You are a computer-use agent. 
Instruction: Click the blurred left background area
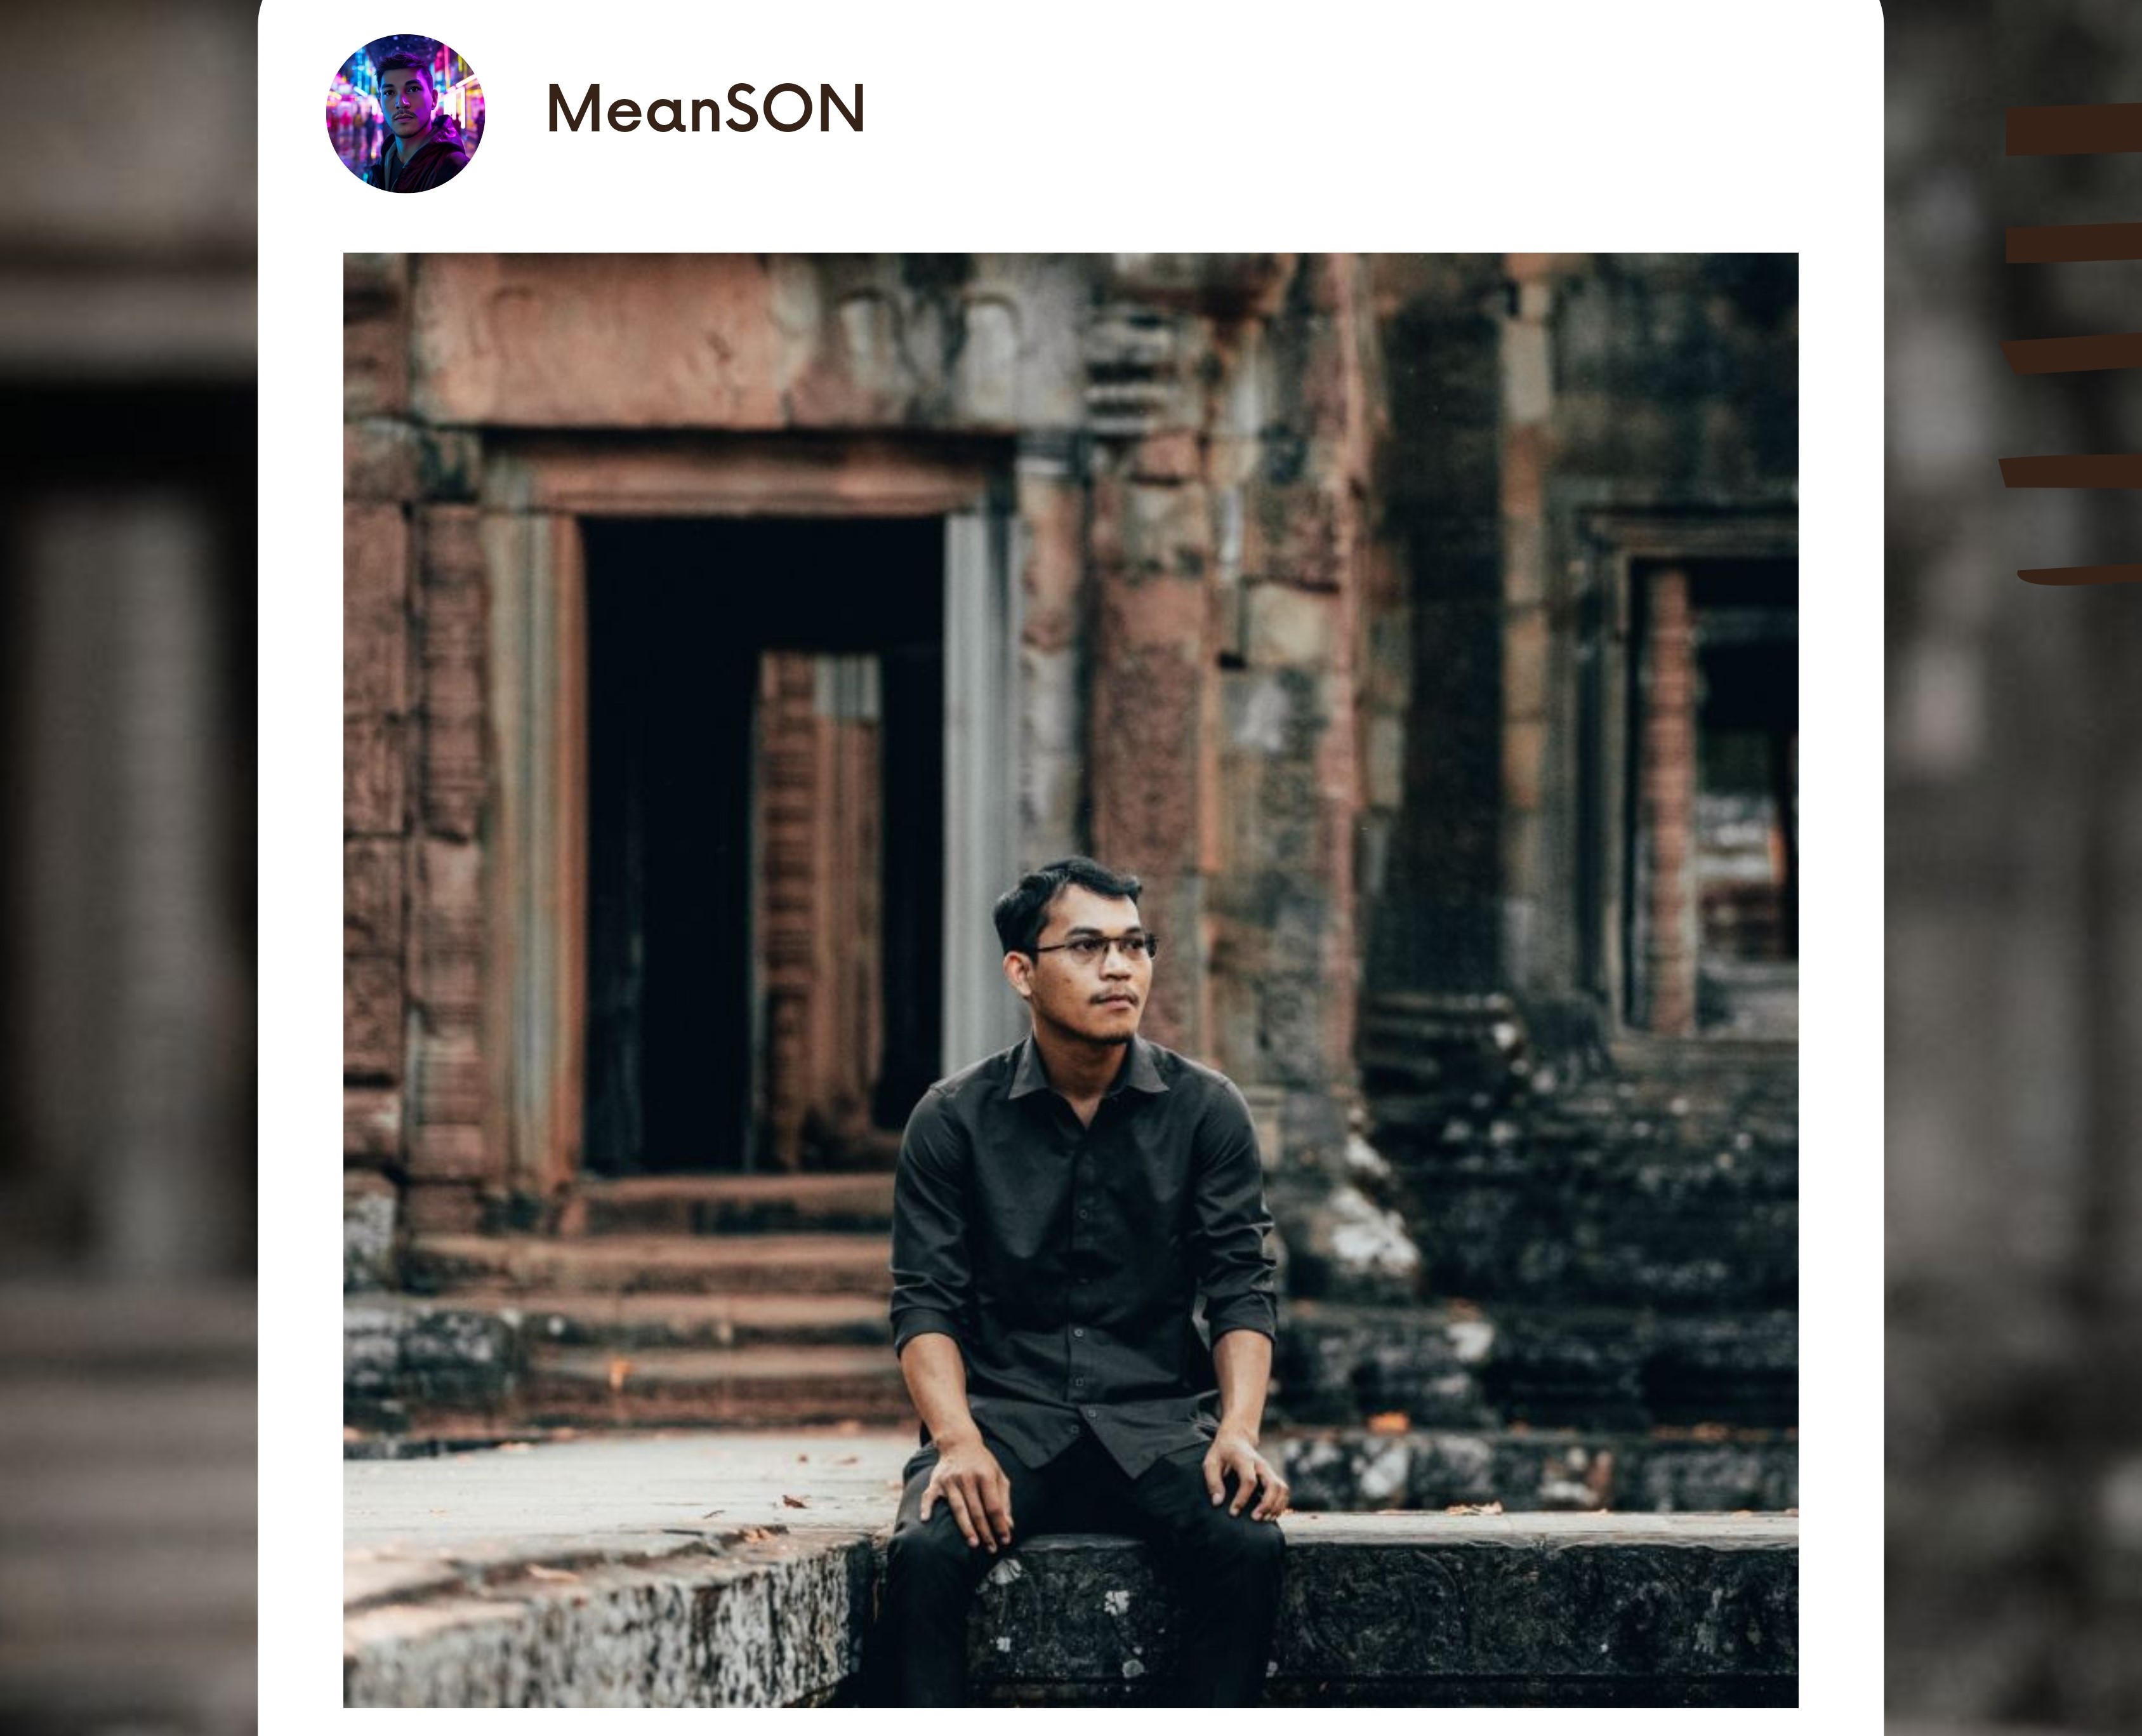click(128, 868)
